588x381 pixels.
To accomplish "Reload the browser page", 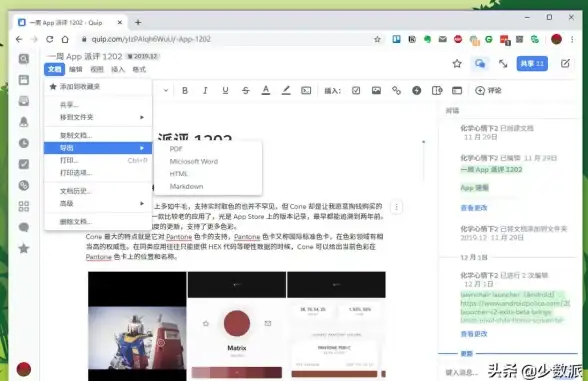I will (50, 39).
